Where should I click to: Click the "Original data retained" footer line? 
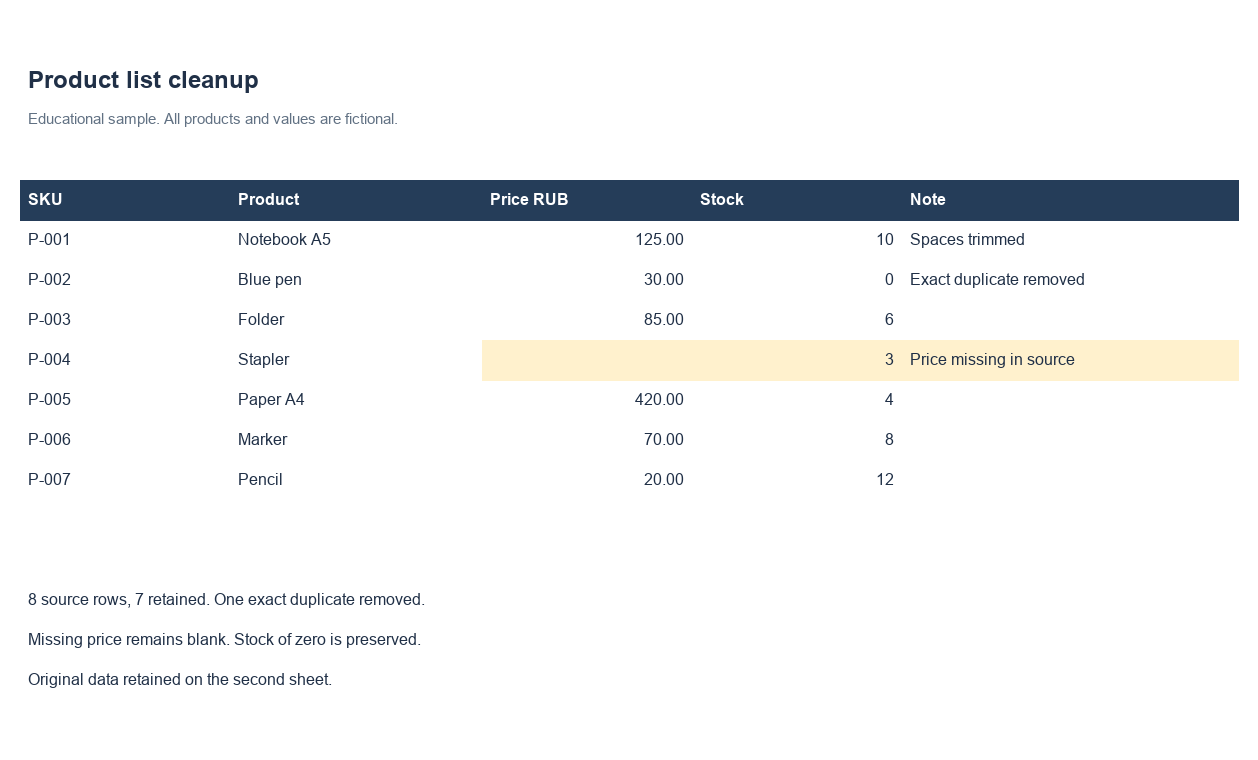(x=180, y=680)
